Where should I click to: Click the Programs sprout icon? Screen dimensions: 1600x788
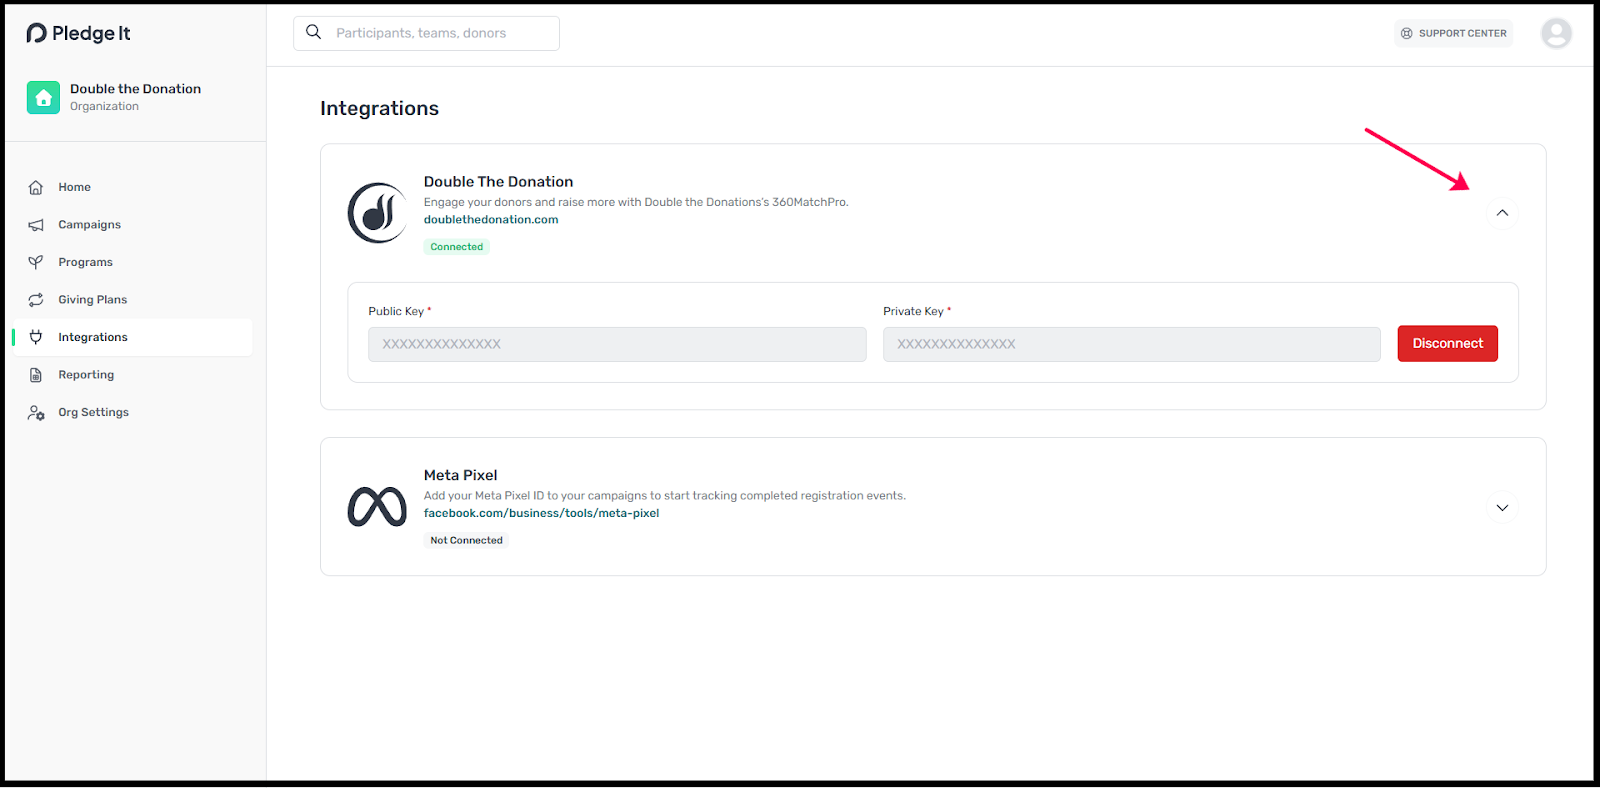(36, 262)
